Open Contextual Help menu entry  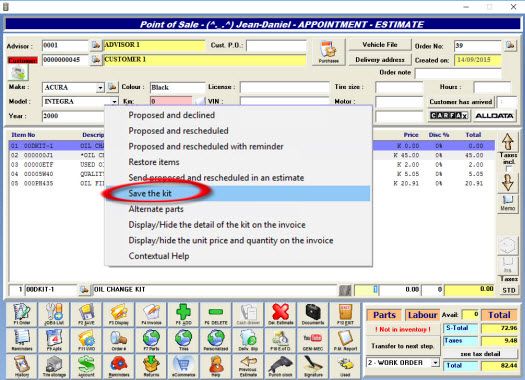[x=159, y=256]
